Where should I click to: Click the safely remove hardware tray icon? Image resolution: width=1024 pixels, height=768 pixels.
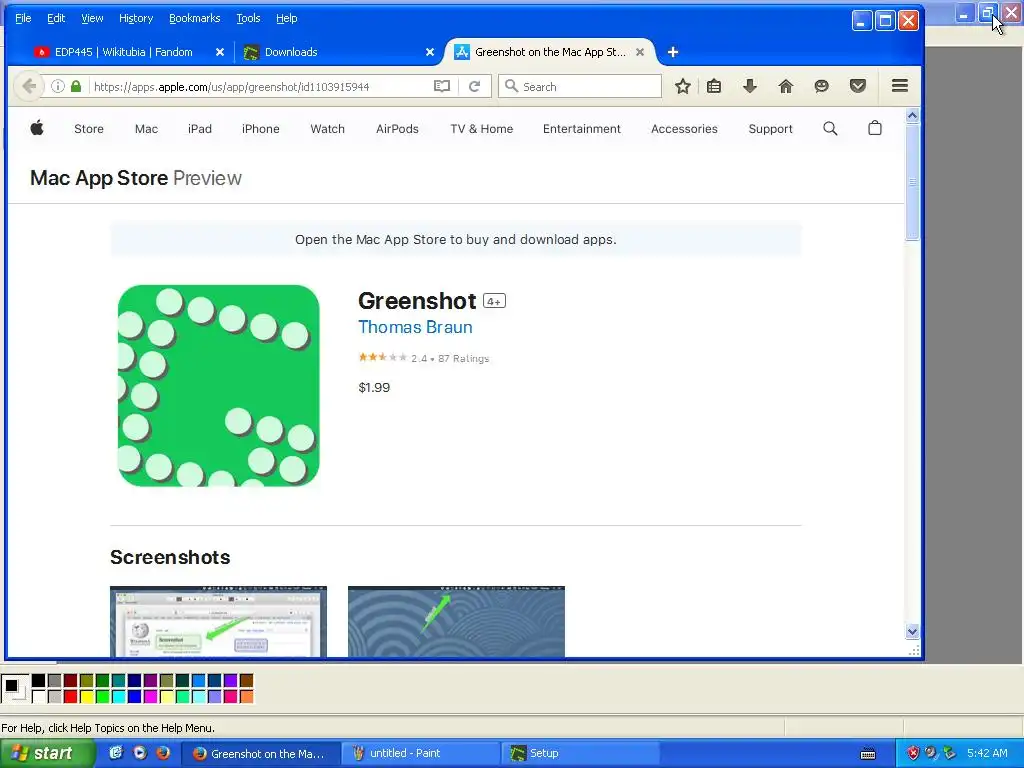pyautogui.click(x=950, y=753)
